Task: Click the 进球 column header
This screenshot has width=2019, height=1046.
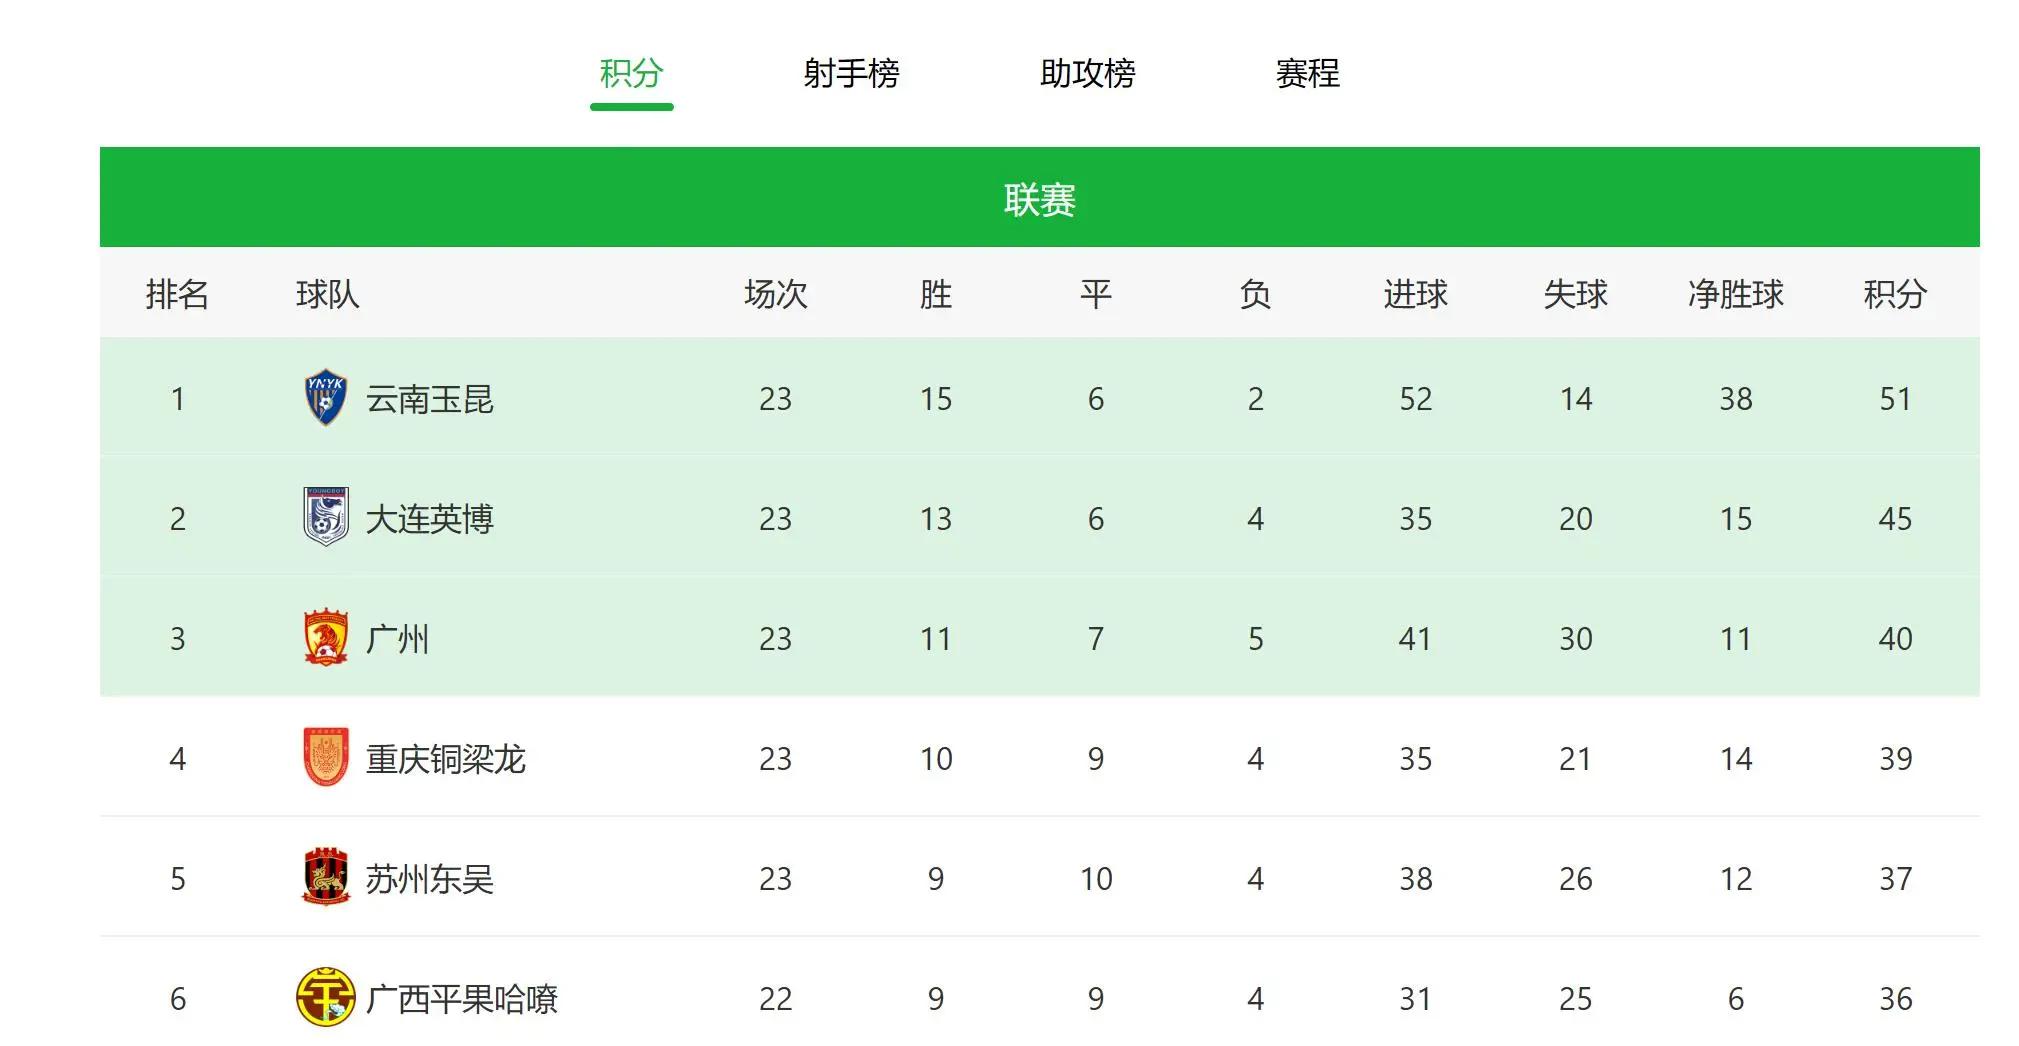Action: pyautogui.click(x=1415, y=294)
